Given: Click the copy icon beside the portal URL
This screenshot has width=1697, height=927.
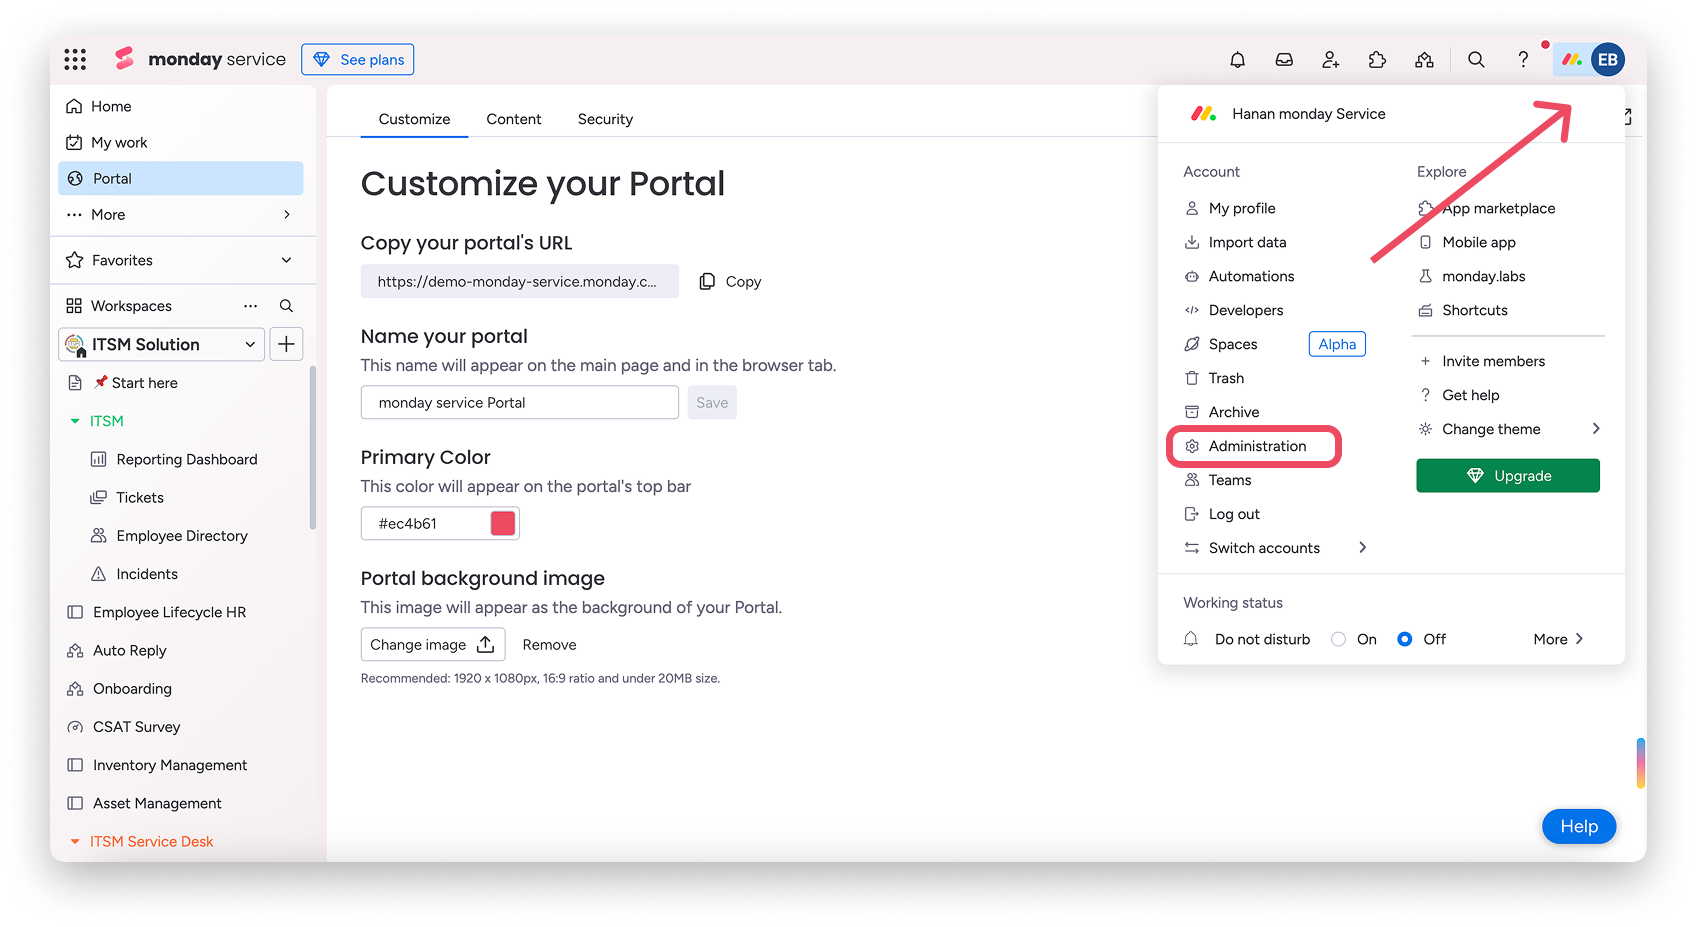Looking at the screenshot, I should [709, 281].
